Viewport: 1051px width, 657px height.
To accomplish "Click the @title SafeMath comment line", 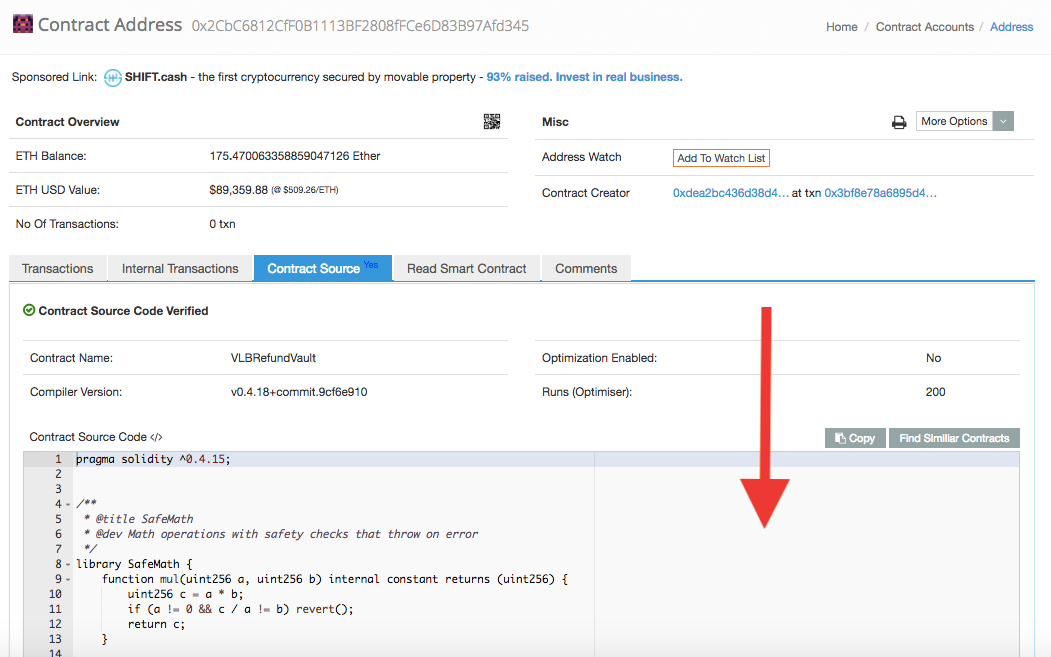I will coord(139,519).
